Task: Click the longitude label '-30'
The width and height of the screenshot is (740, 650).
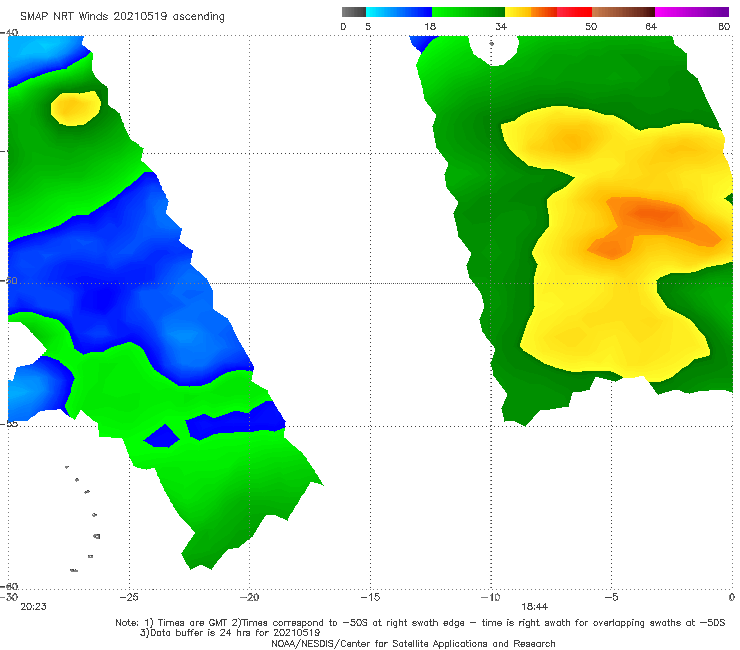Action: [9, 597]
